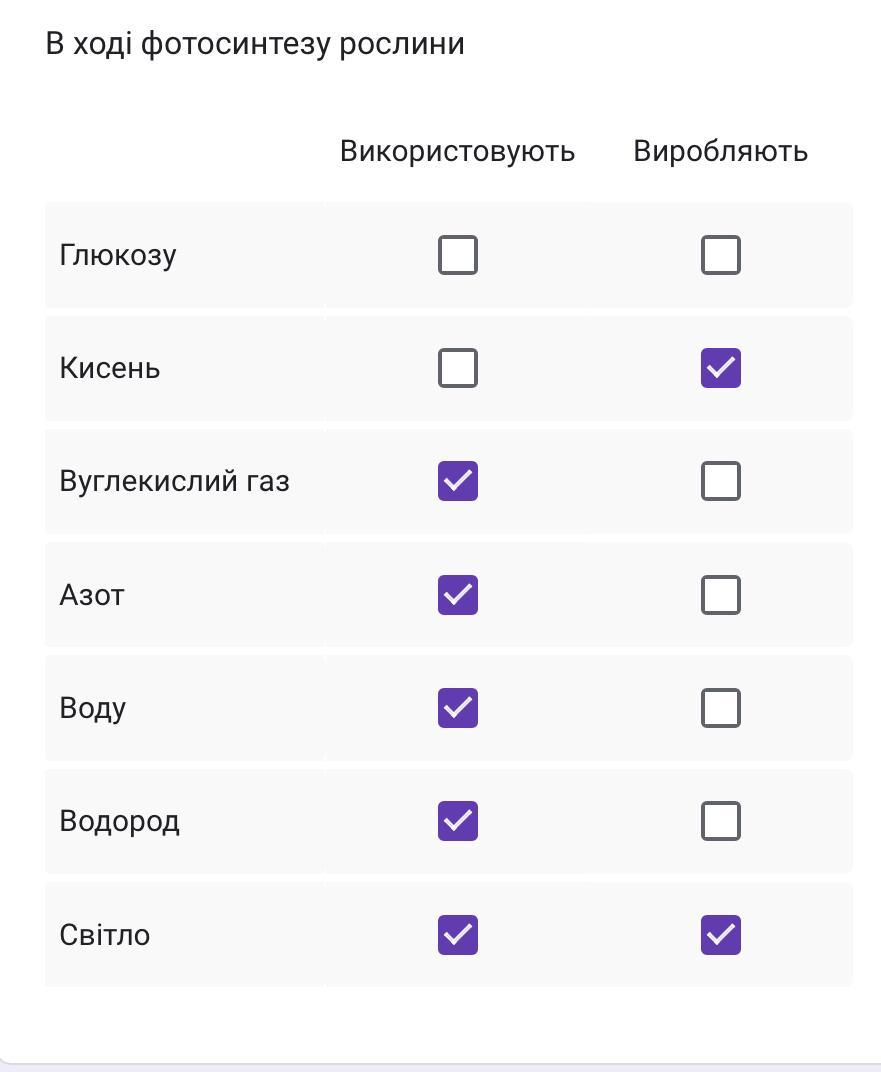
Task: Mark Вуглекислий газ as Виробляють
Action: click(x=720, y=481)
